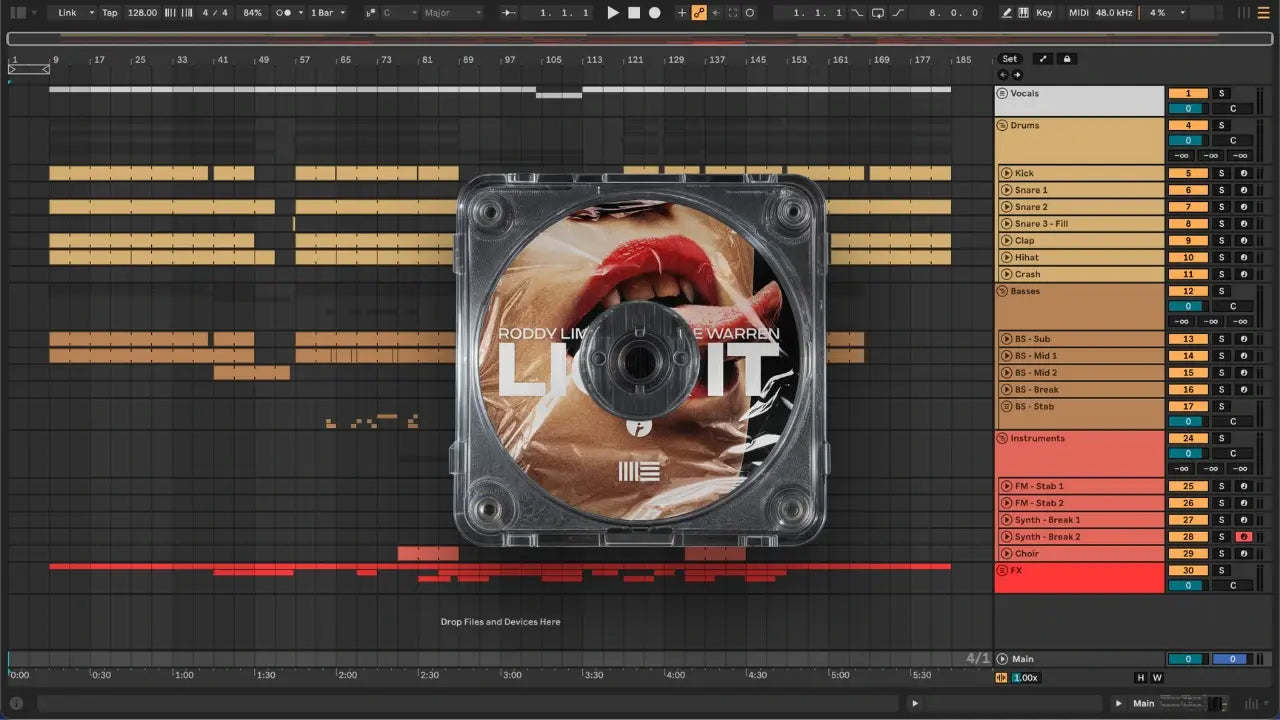
Task: Click the 4 / 4 time signature field
Action: 214,13
